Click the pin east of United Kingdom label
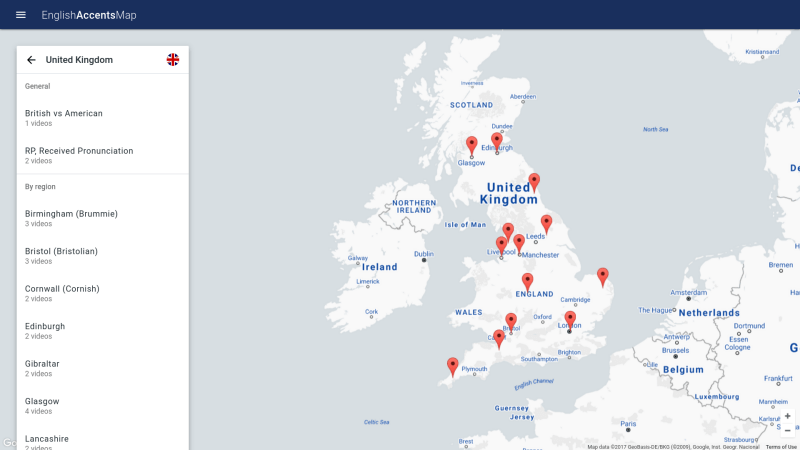Screen dimensions: 800x450 coord(534,181)
